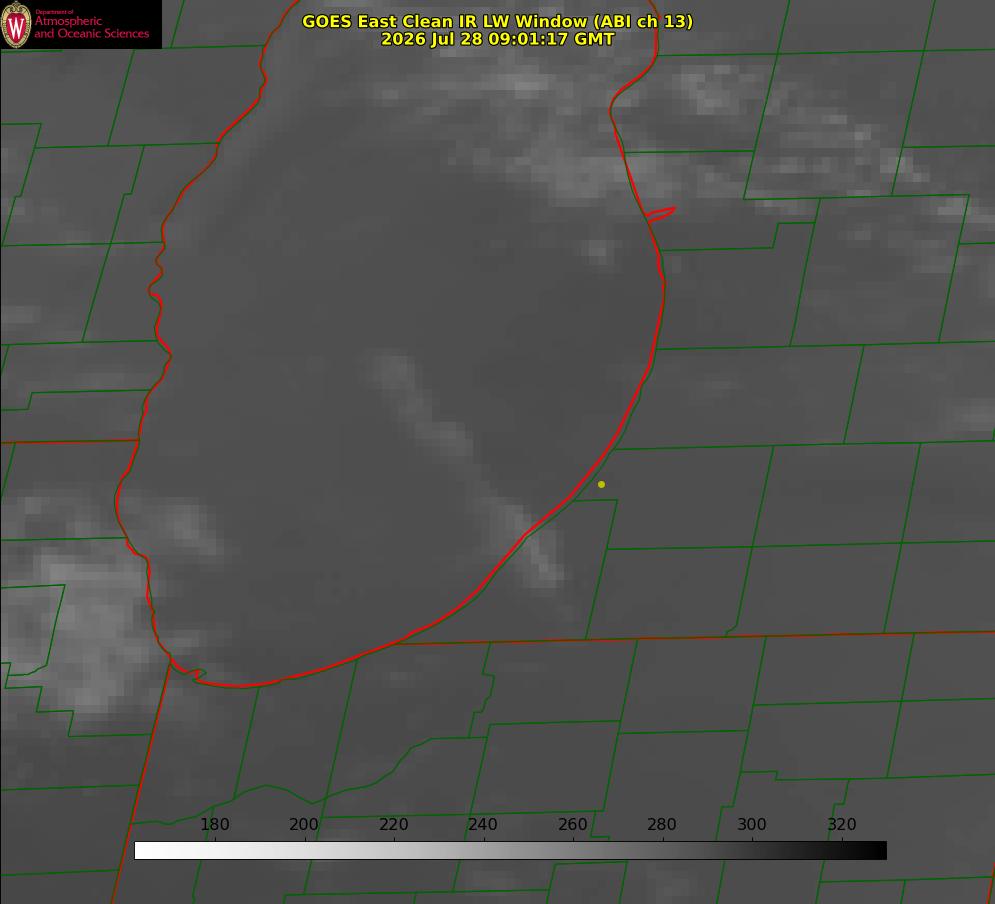The height and width of the screenshot is (904, 995).
Task: Click the UW crest logo
Action: point(16,24)
